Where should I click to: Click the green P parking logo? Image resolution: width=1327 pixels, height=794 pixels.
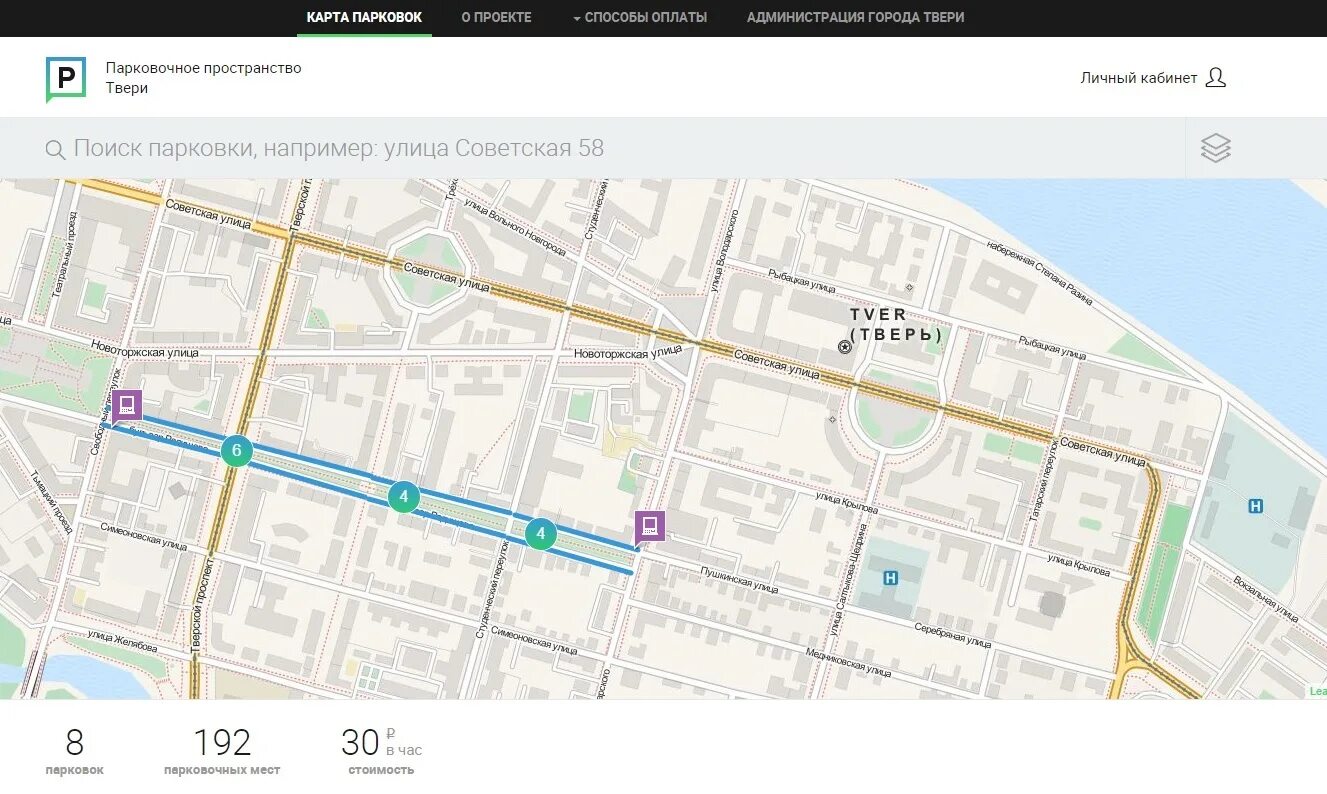(x=66, y=79)
